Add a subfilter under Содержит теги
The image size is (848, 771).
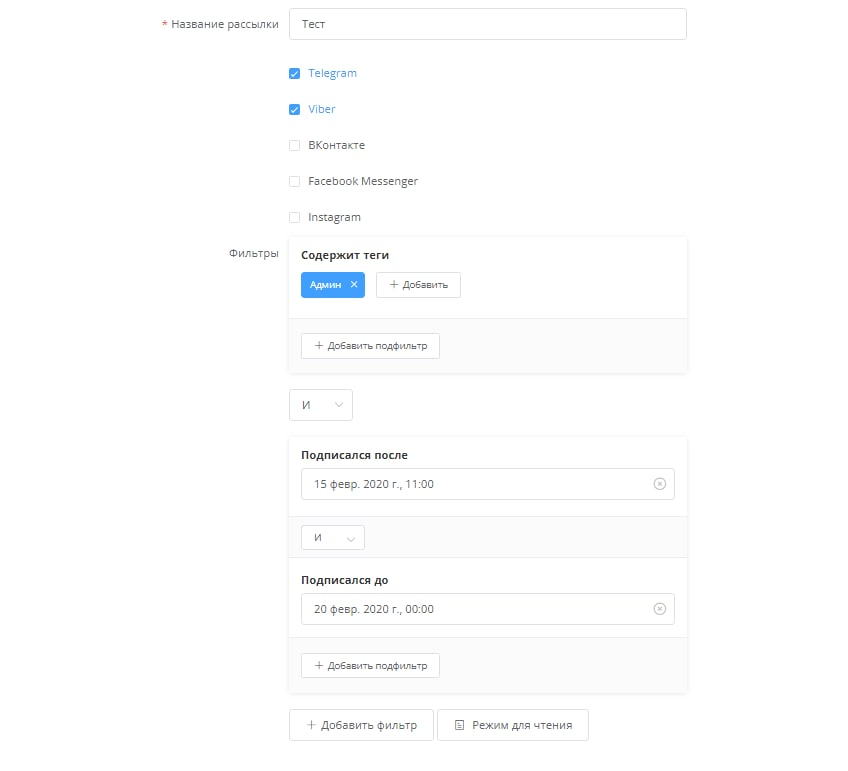[x=370, y=346]
